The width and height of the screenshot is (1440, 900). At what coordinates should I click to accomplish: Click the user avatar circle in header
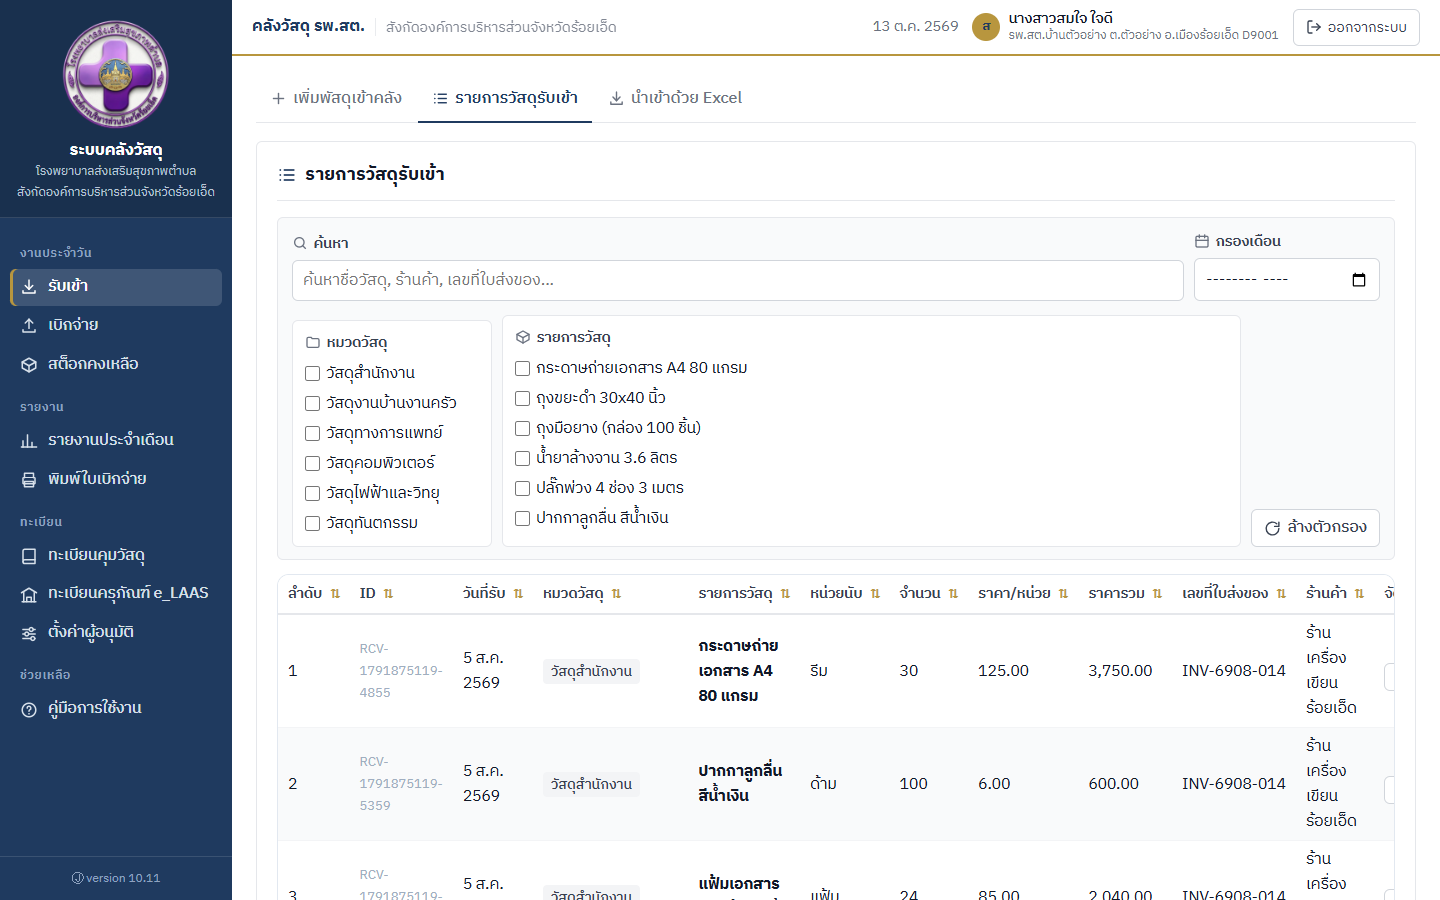click(x=986, y=27)
